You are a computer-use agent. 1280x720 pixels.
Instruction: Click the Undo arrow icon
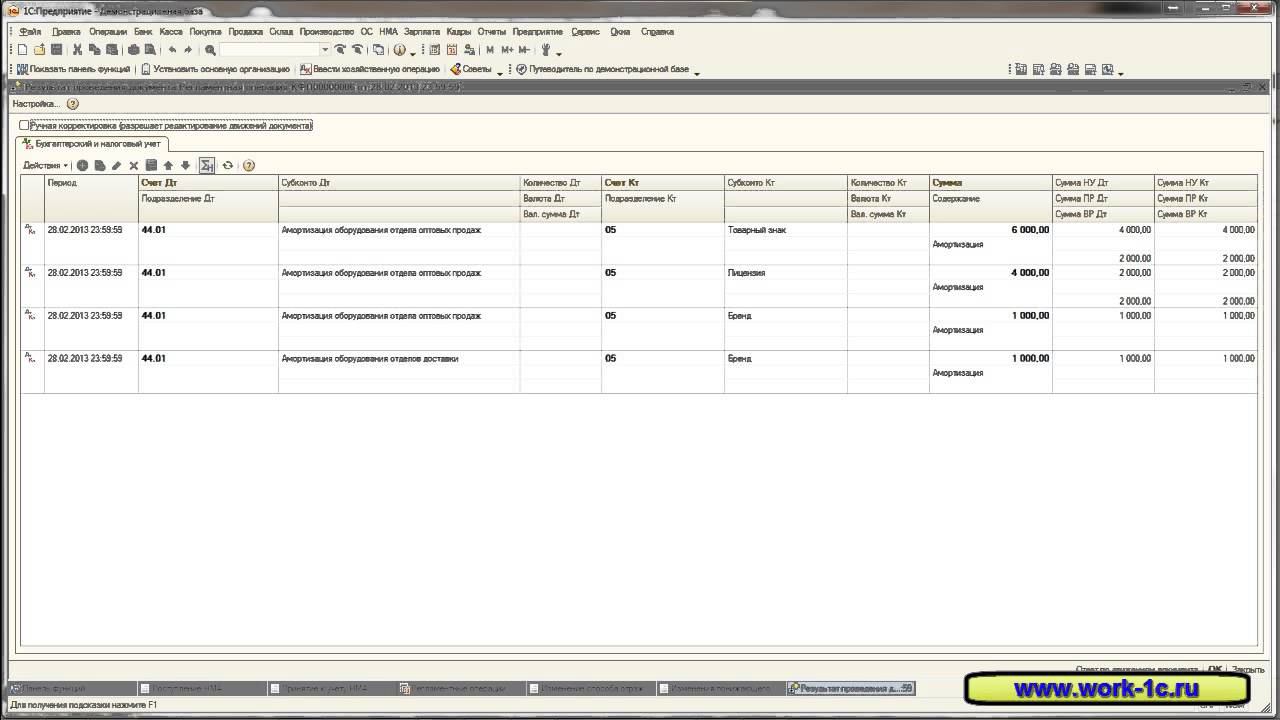172,50
